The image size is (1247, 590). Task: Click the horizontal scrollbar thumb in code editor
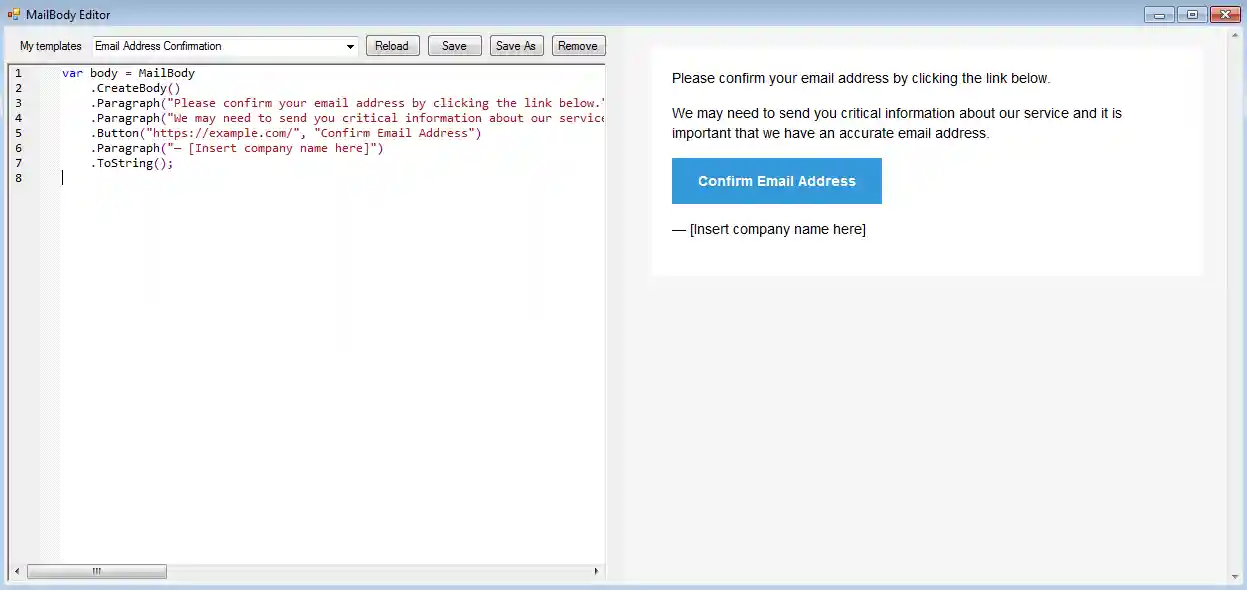click(97, 572)
